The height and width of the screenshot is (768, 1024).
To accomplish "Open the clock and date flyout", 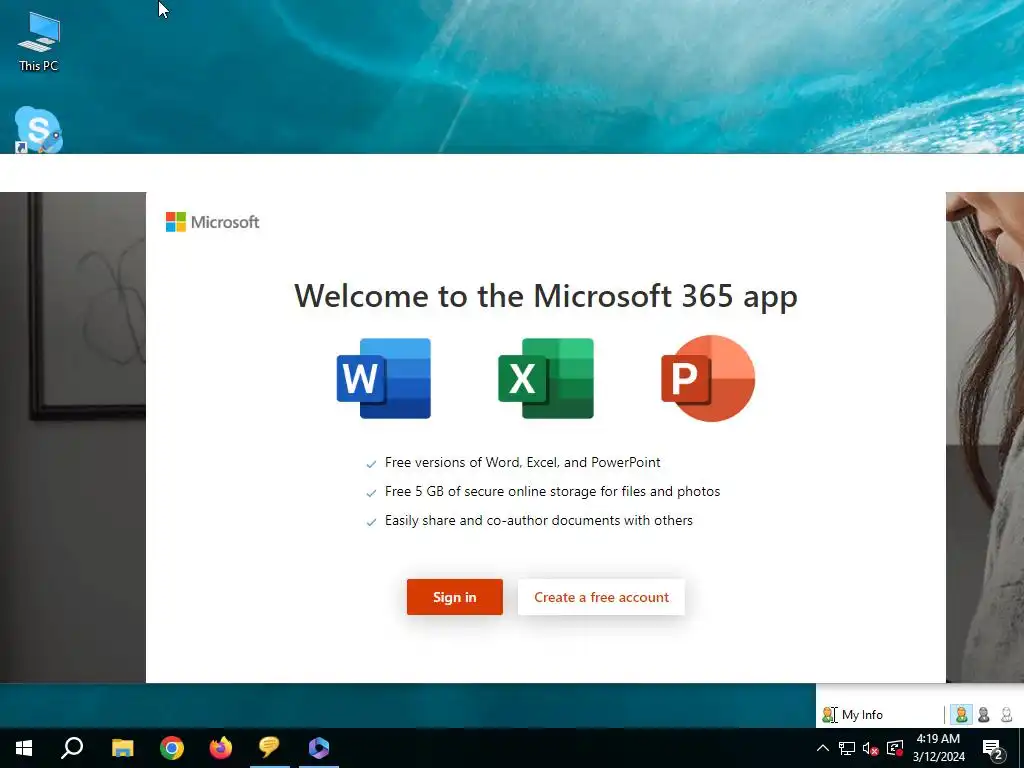I will 938,748.
